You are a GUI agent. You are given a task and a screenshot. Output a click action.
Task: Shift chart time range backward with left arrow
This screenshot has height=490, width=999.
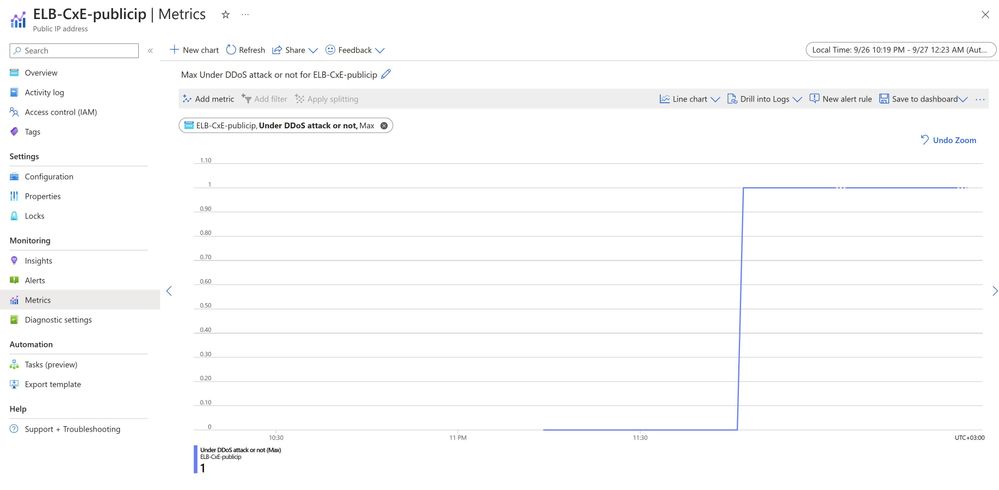coord(169,291)
